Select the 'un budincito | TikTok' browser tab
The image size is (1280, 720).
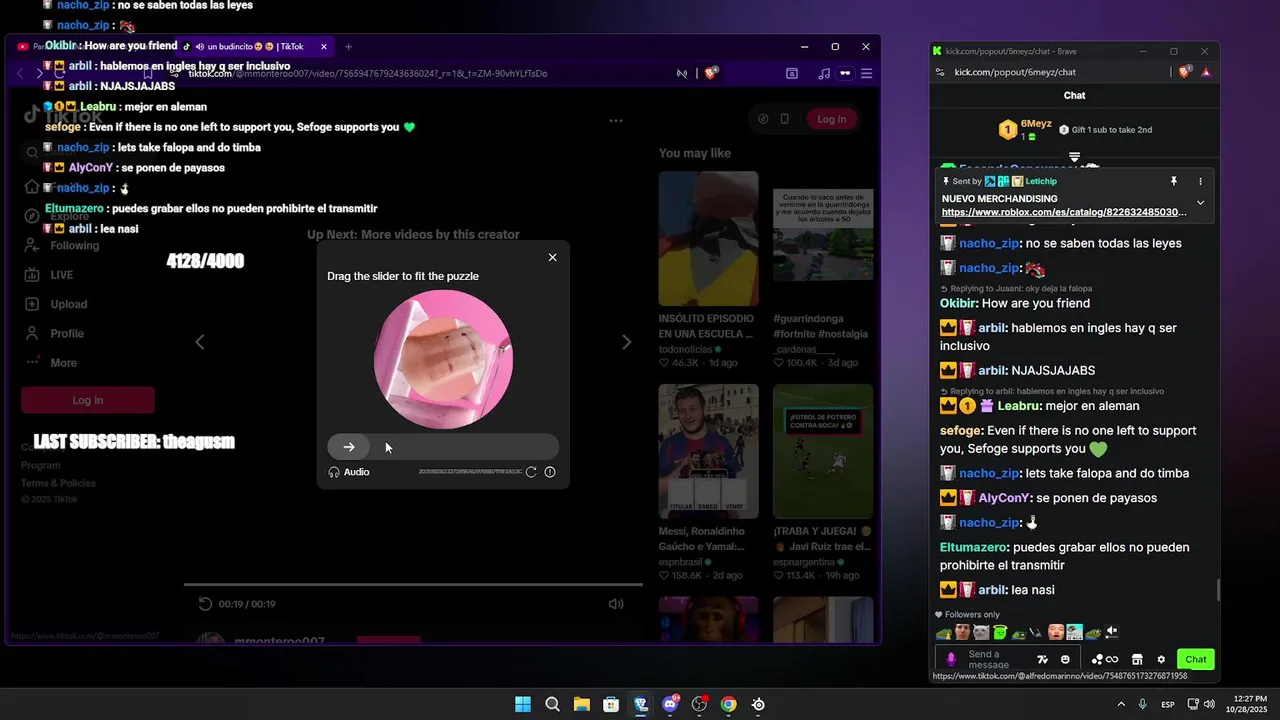pyautogui.click(x=255, y=46)
